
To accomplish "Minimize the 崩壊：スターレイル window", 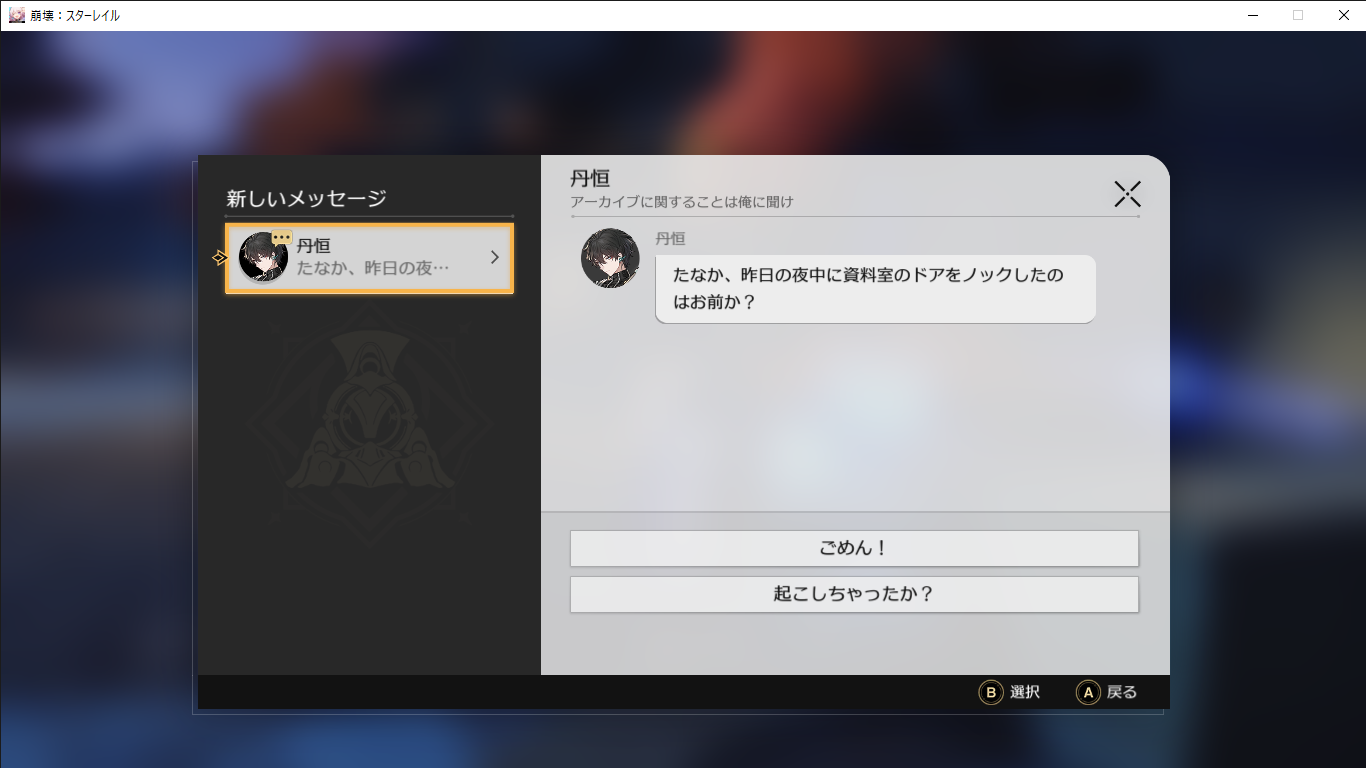I will pyautogui.click(x=1253, y=15).
